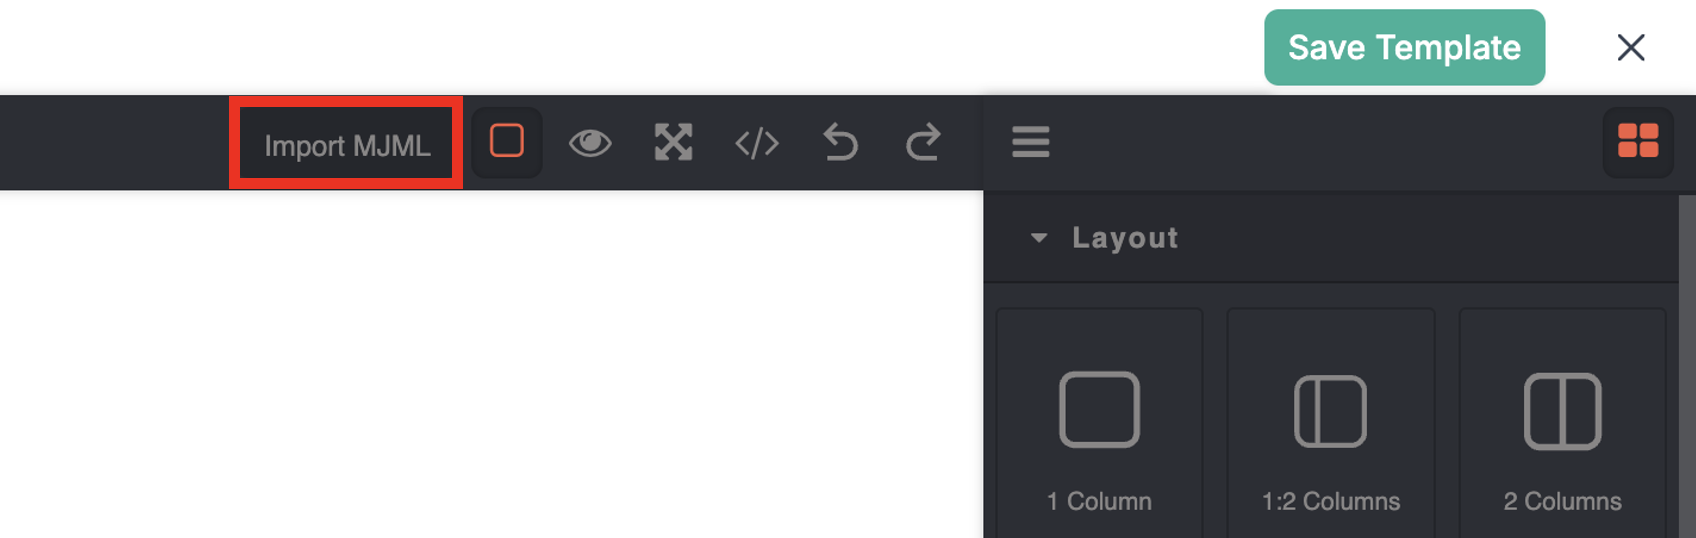Select the 2 Columns layout block
The image size is (1696, 538).
[1562, 423]
